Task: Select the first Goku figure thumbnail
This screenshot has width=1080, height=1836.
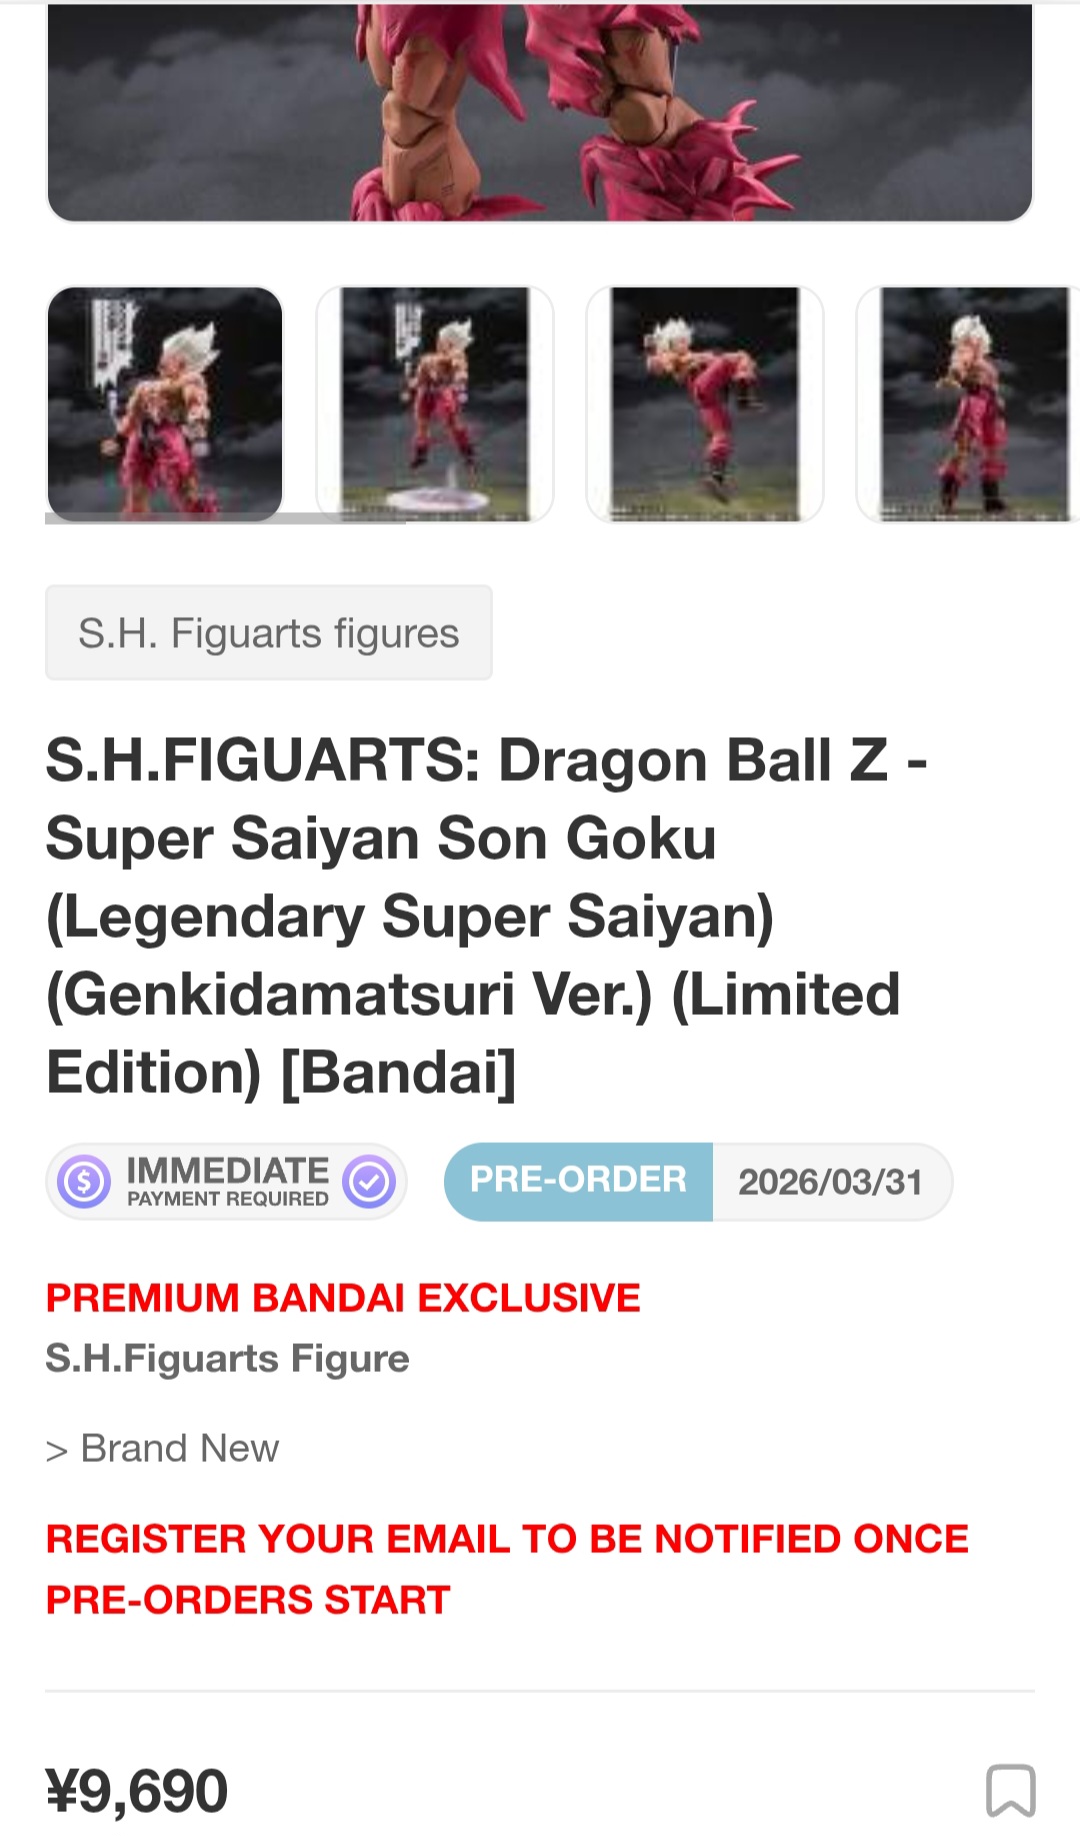Action: point(165,404)
